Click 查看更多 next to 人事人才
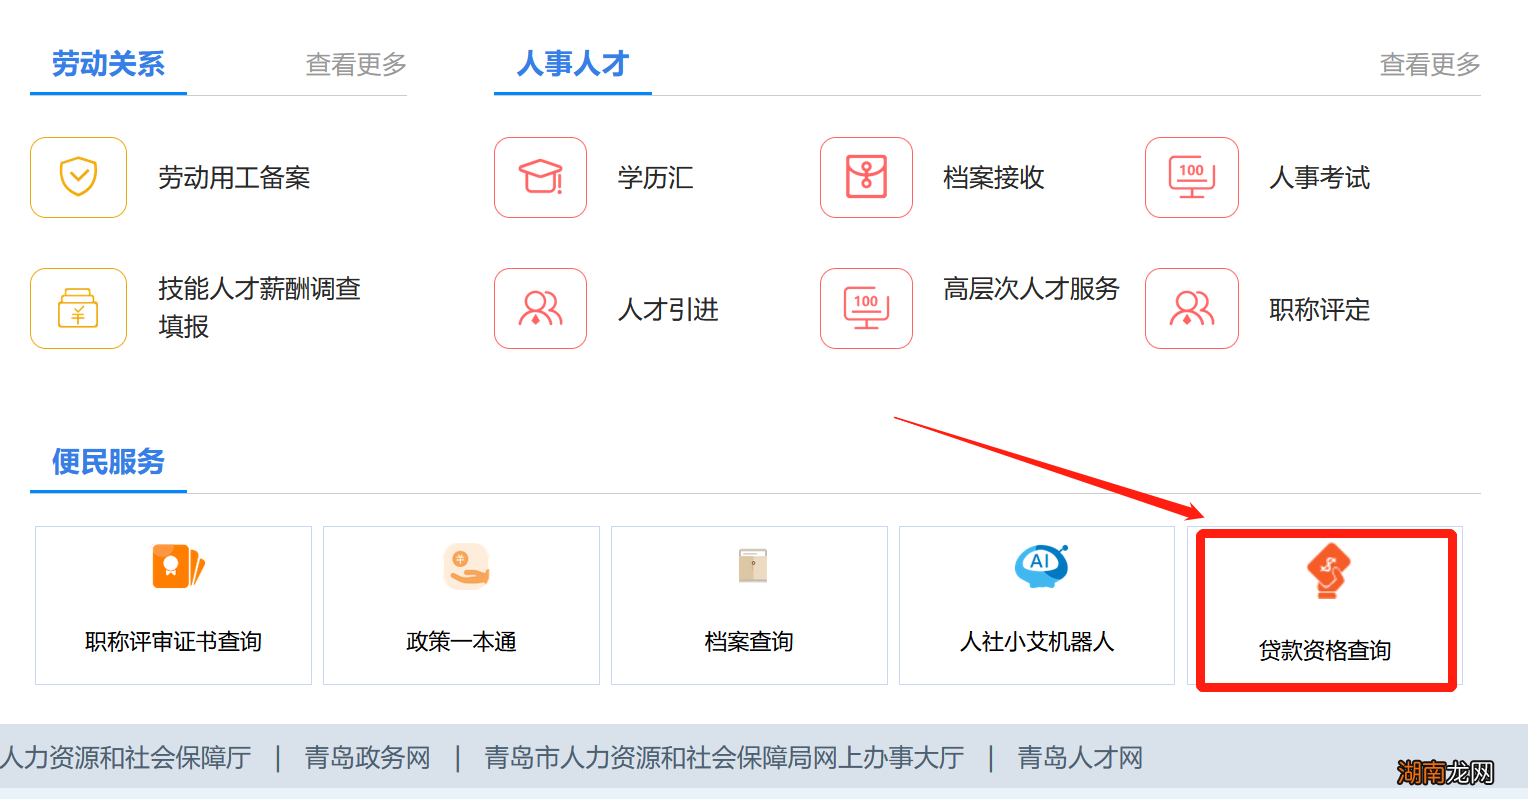The height and width of the screenshot is (799, 1528). tap(1429, 65)
